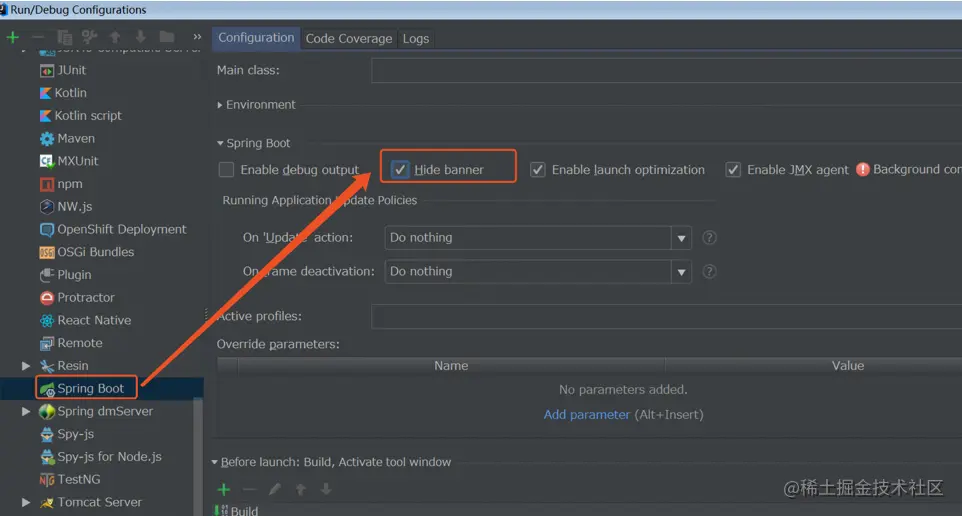Click the green Add New Configuration plus icon
The image size is (962, 516).
[x=12, y=37]
